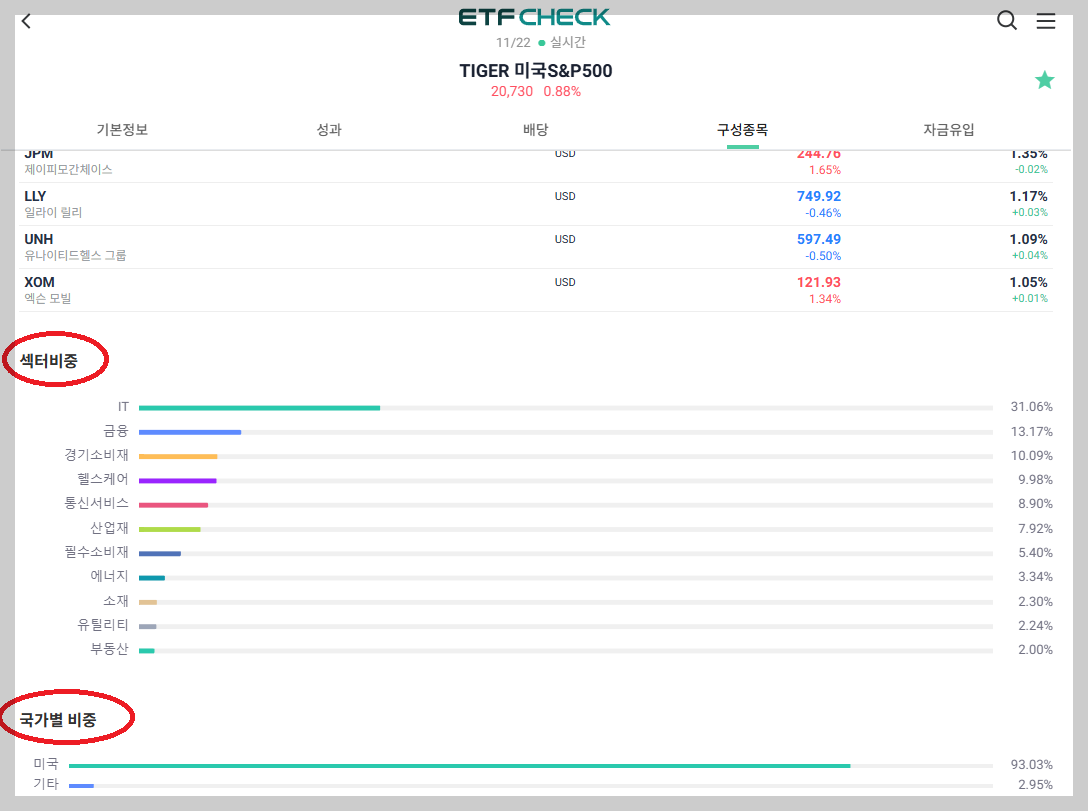Image resolution: width=1088 pixels, height=811 pixels.
Task: Click the ETF CHECK logo
Action: pos(534,17)
